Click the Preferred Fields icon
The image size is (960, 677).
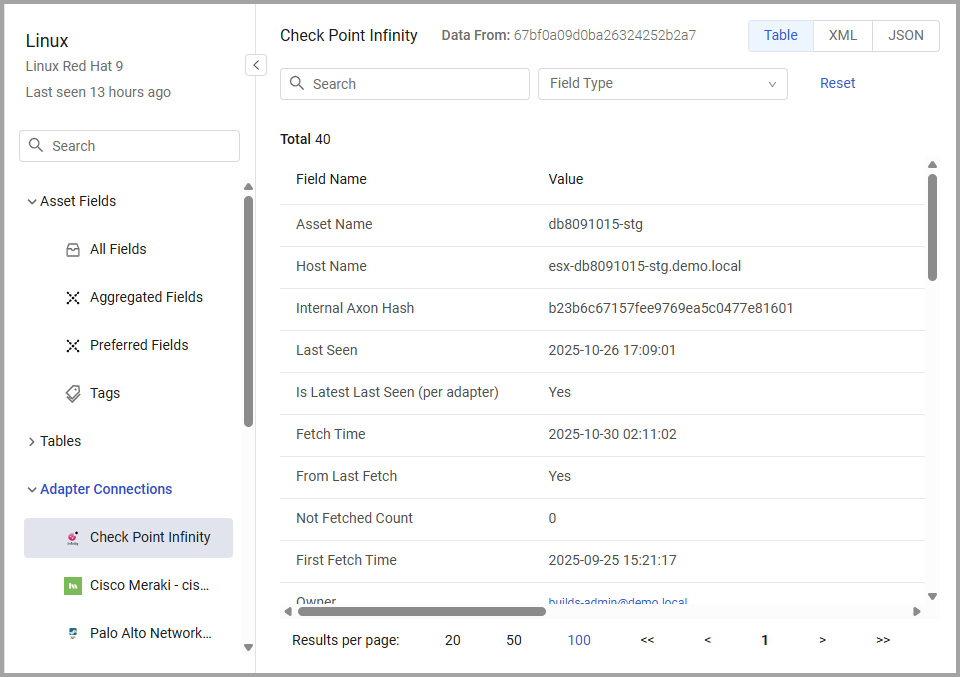73,346
